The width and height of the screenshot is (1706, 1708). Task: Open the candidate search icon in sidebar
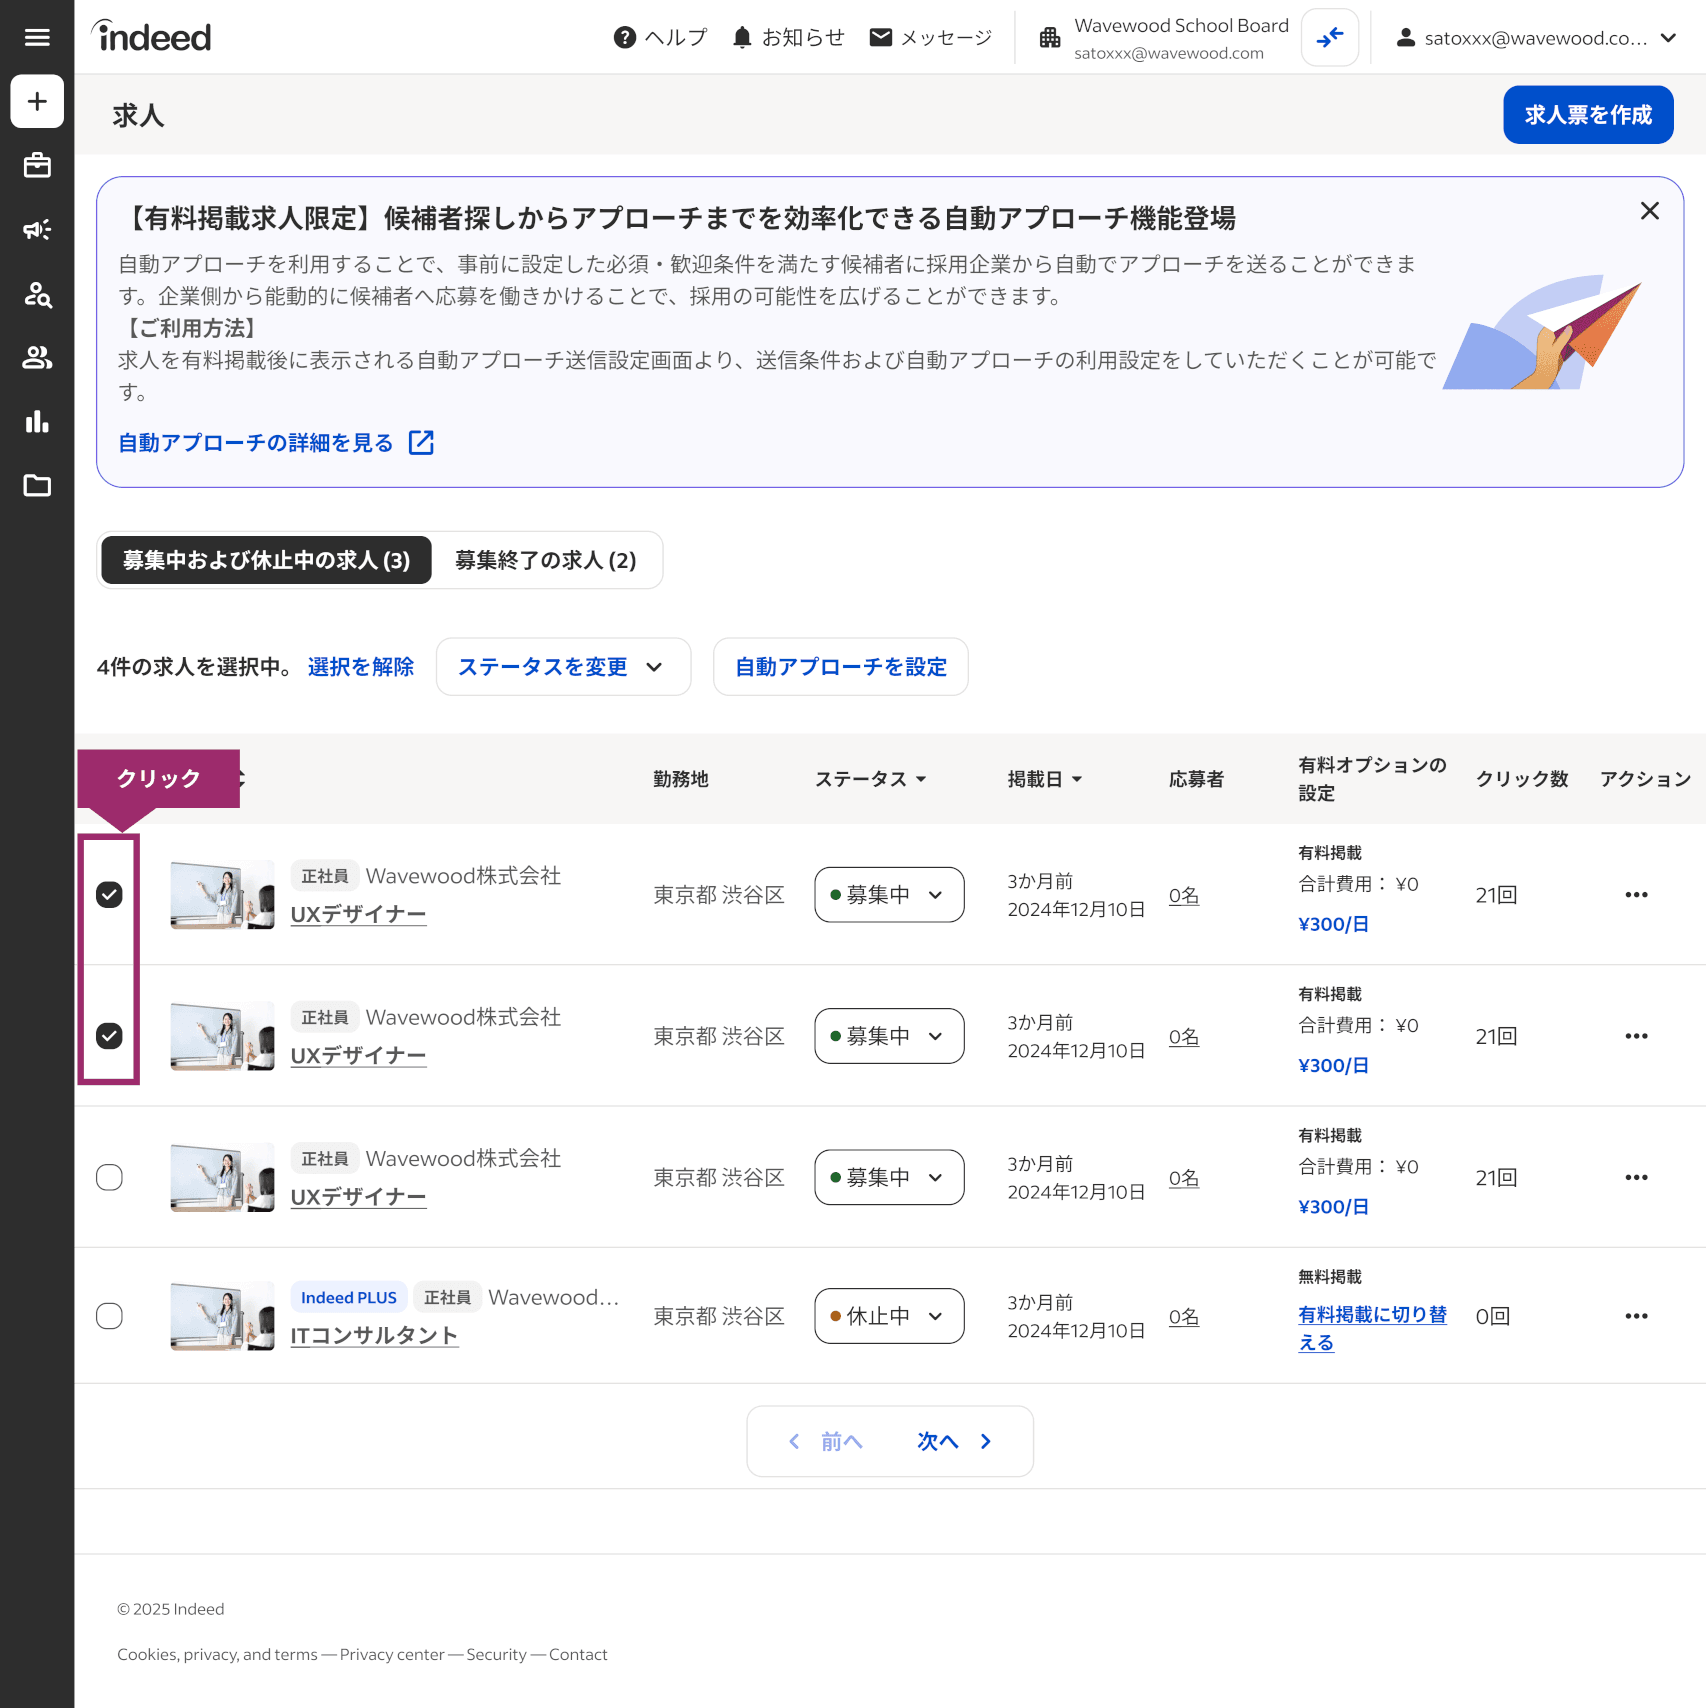tap(37, 294)
